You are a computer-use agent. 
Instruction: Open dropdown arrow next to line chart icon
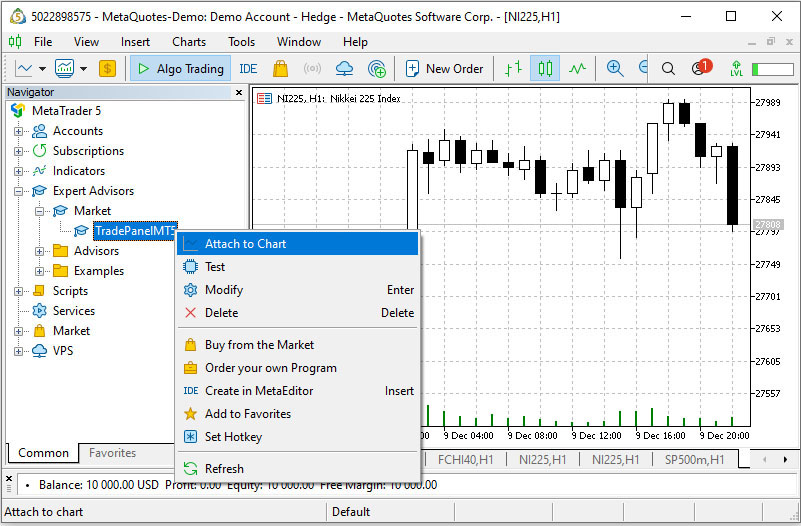42,68
